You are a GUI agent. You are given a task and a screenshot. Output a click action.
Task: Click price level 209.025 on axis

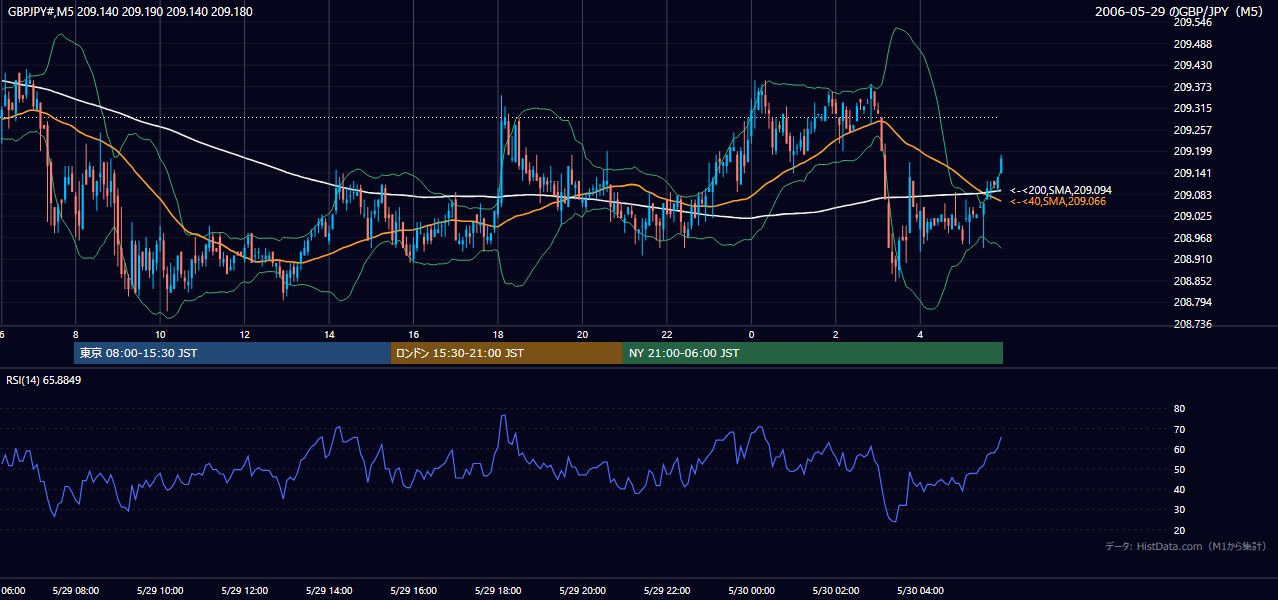point(1192,216)
